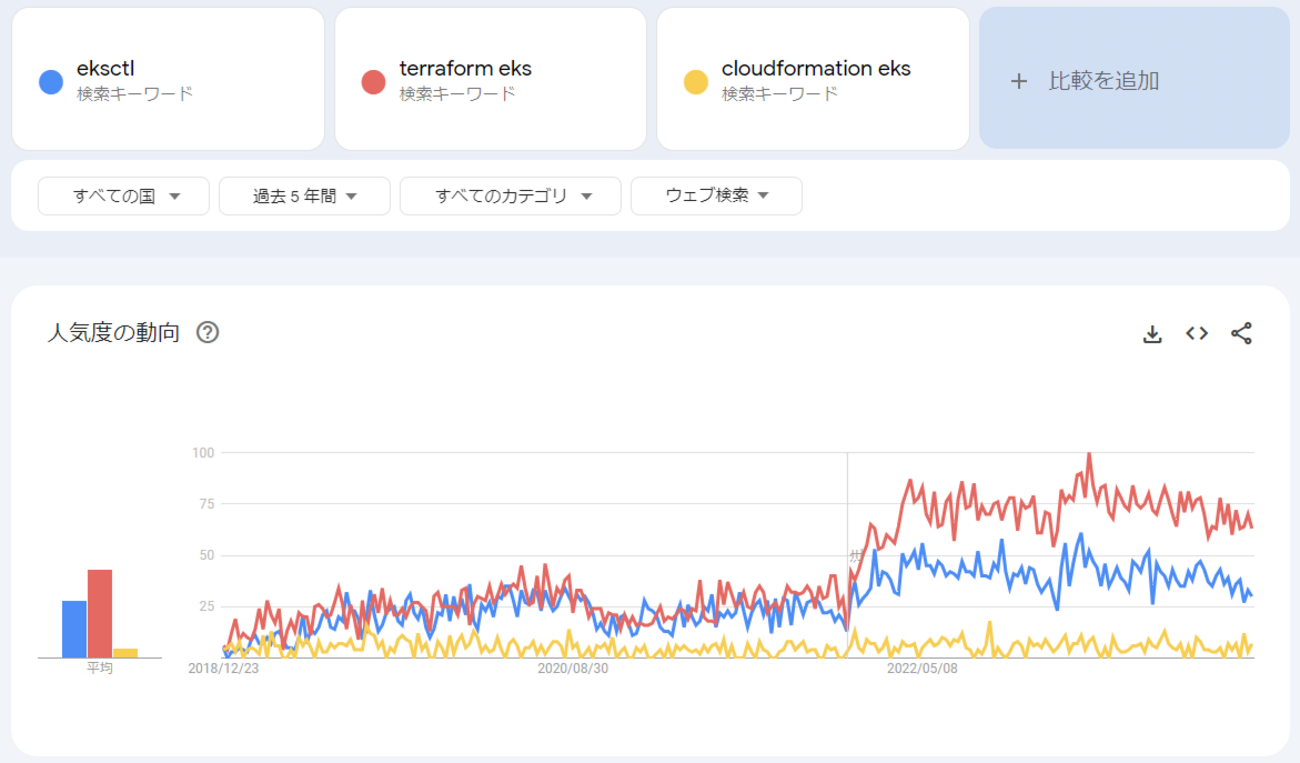1300x763 pixels.
Task: Open the embed code icon
Action: tap(1197, 334)
